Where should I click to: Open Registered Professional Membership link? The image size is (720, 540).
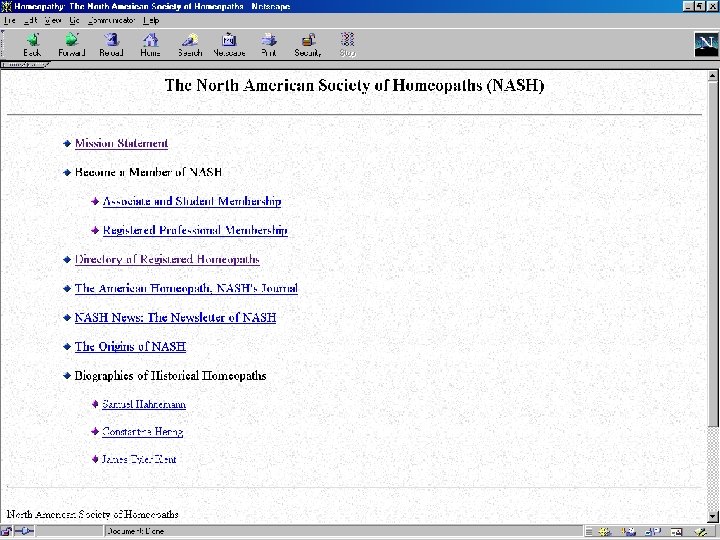(x=195, y=230)
